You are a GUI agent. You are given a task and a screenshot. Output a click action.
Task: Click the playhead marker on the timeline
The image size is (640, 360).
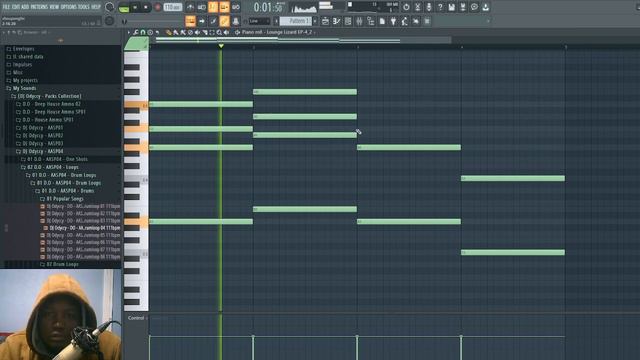(221, 46)
